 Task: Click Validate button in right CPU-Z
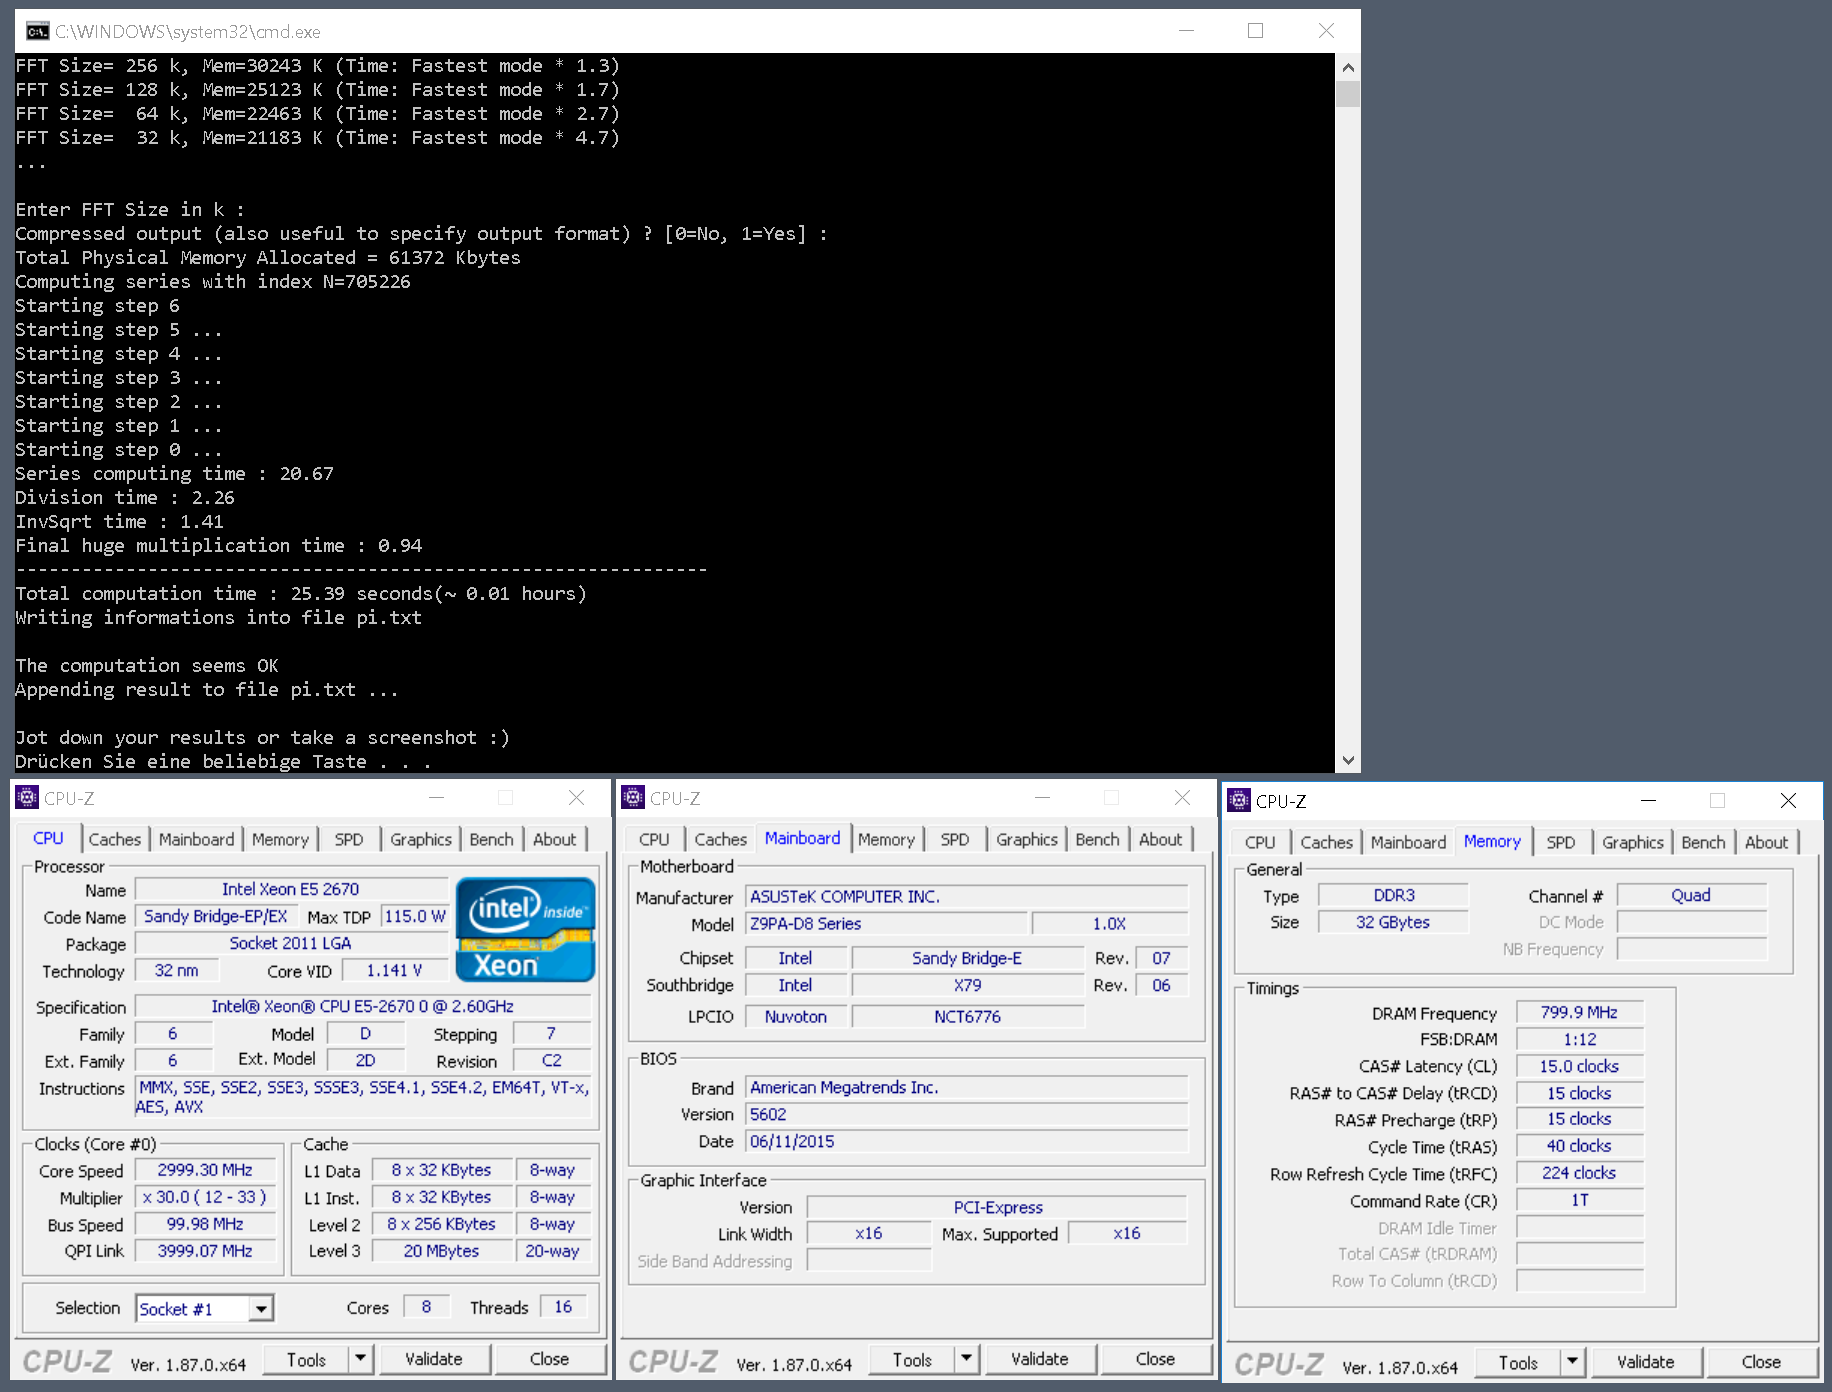coord(1646,1362)
